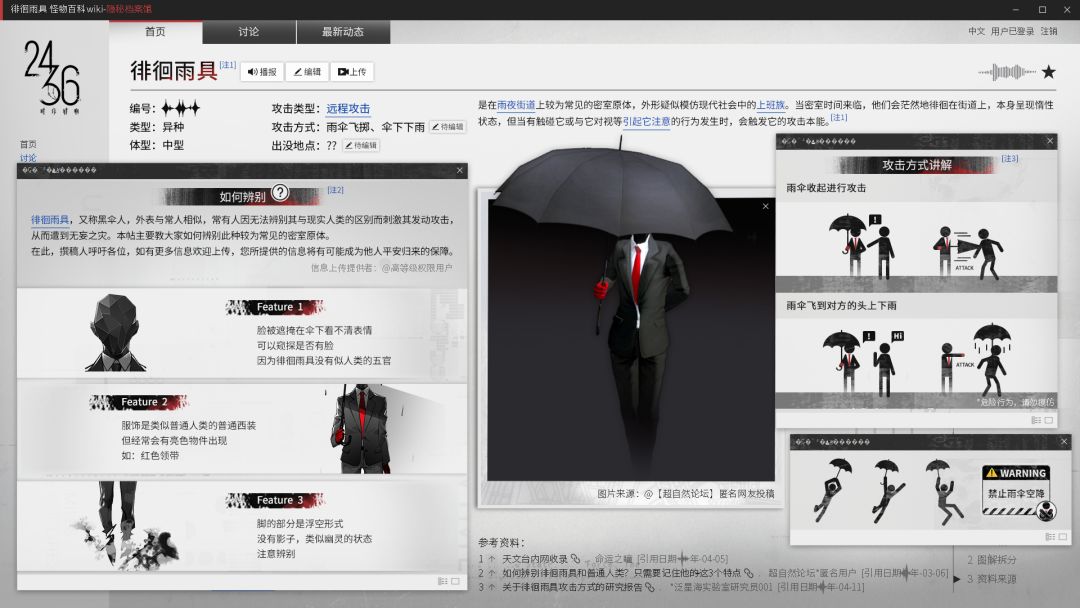Viewport: 1080px width, 608px height.
Task: Favorite the page with the star icon
Action: (x=1048, y=72)
